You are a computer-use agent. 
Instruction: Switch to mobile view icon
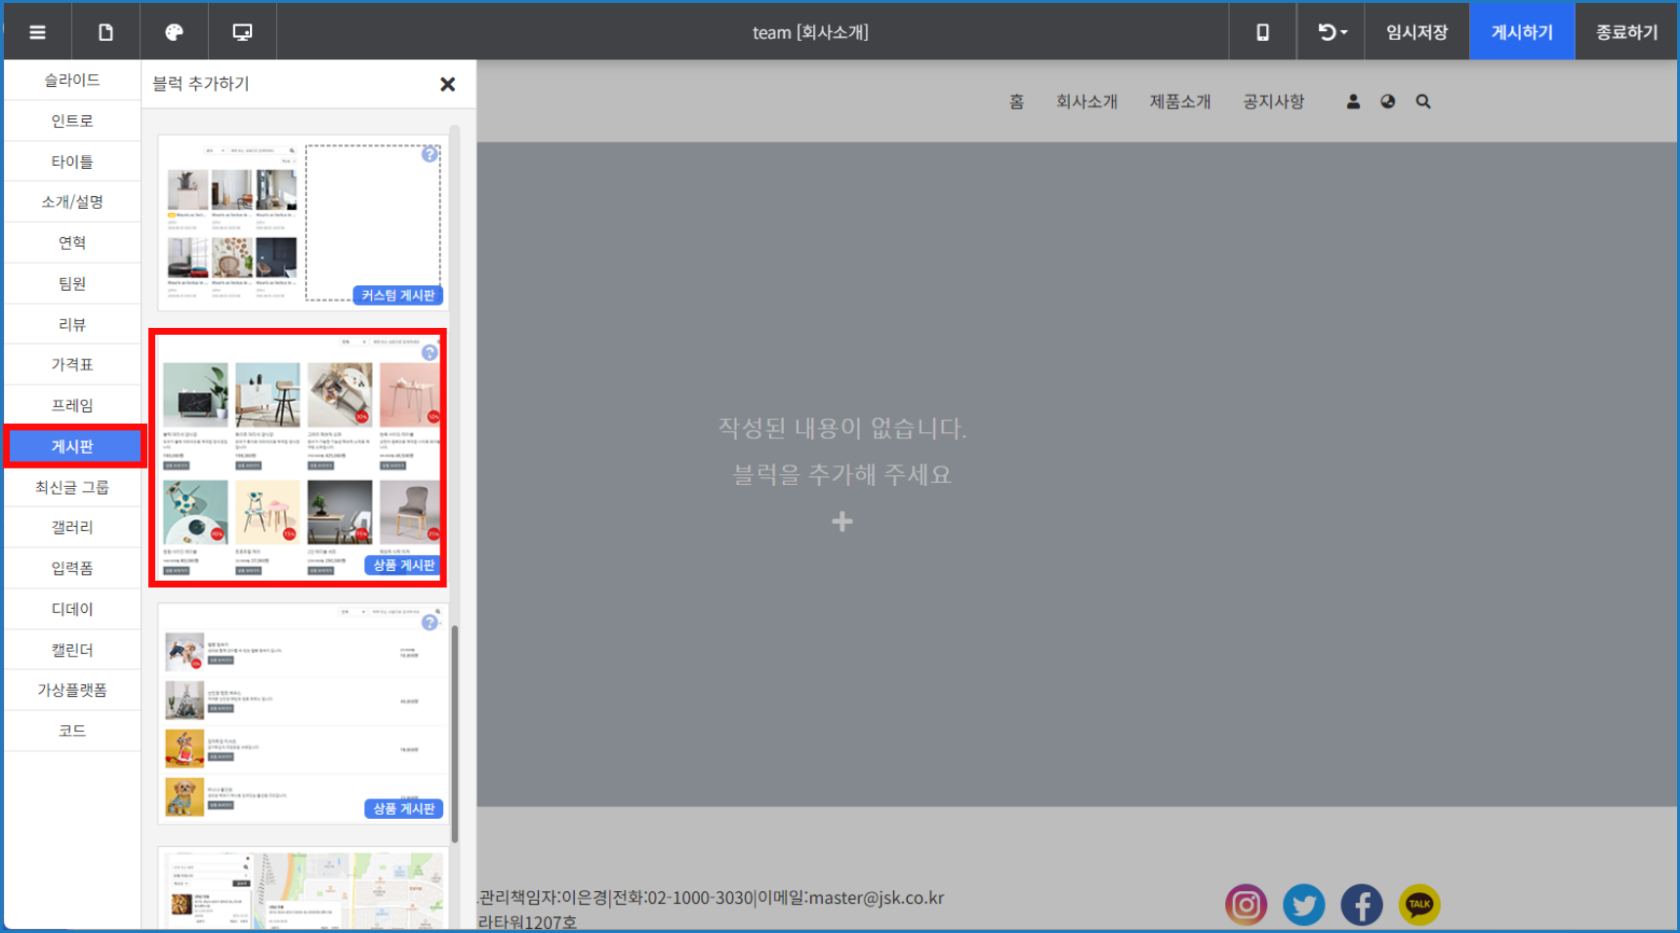(1262, 32)
